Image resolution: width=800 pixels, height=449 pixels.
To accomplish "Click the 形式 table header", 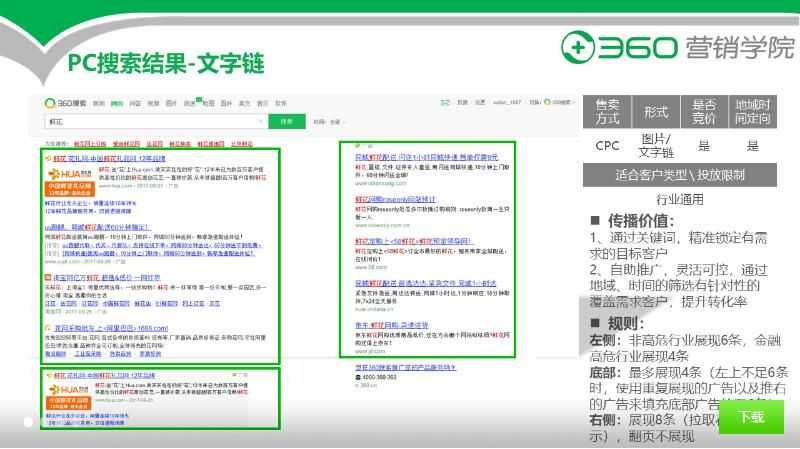I will tap(656, 111).
